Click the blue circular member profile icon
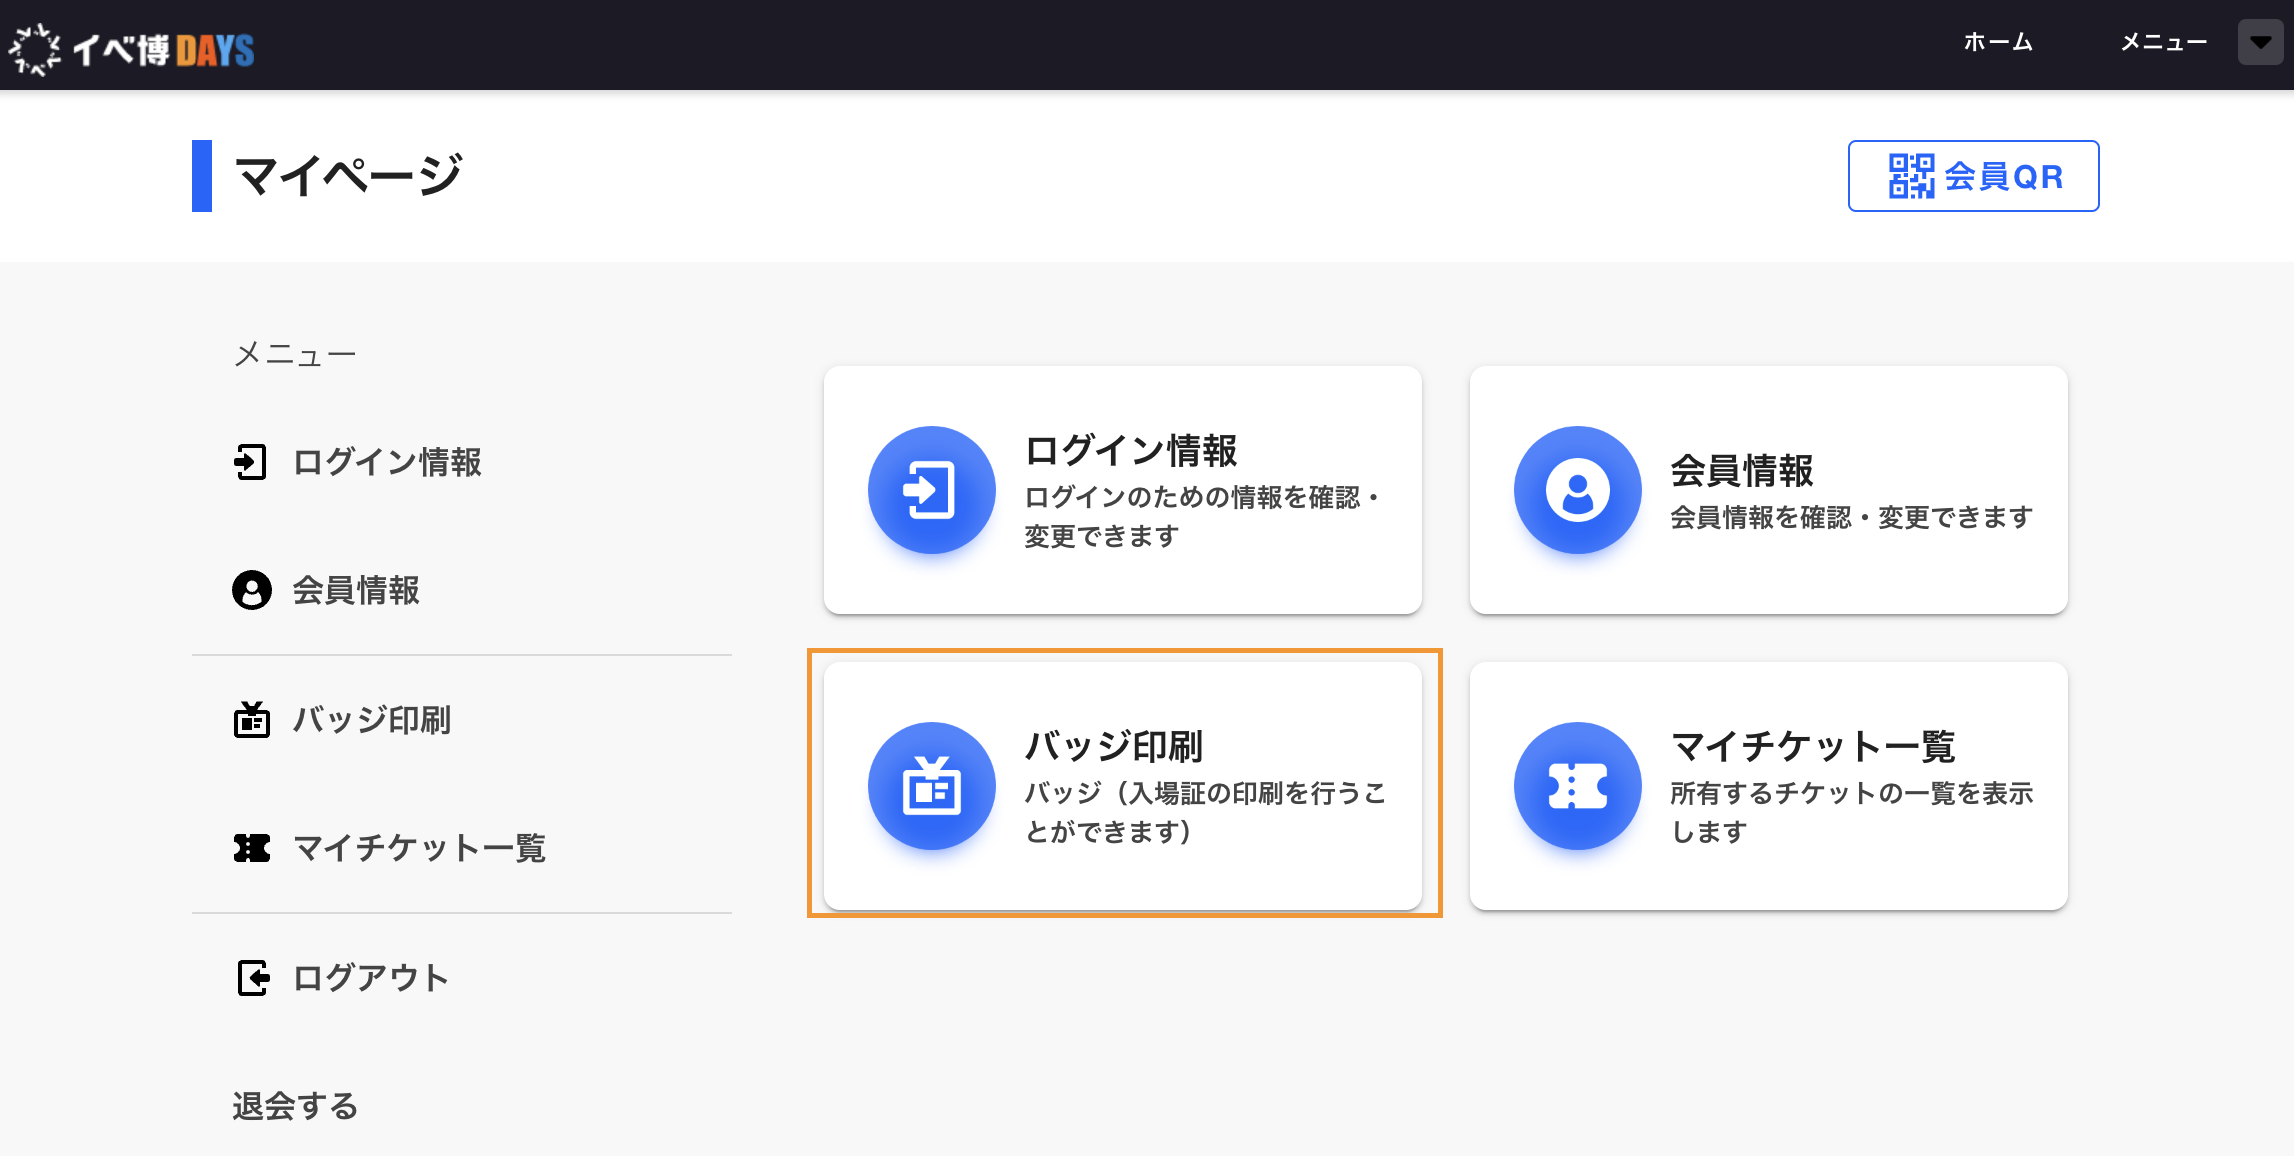2294x1156 pixels. 1577,490
